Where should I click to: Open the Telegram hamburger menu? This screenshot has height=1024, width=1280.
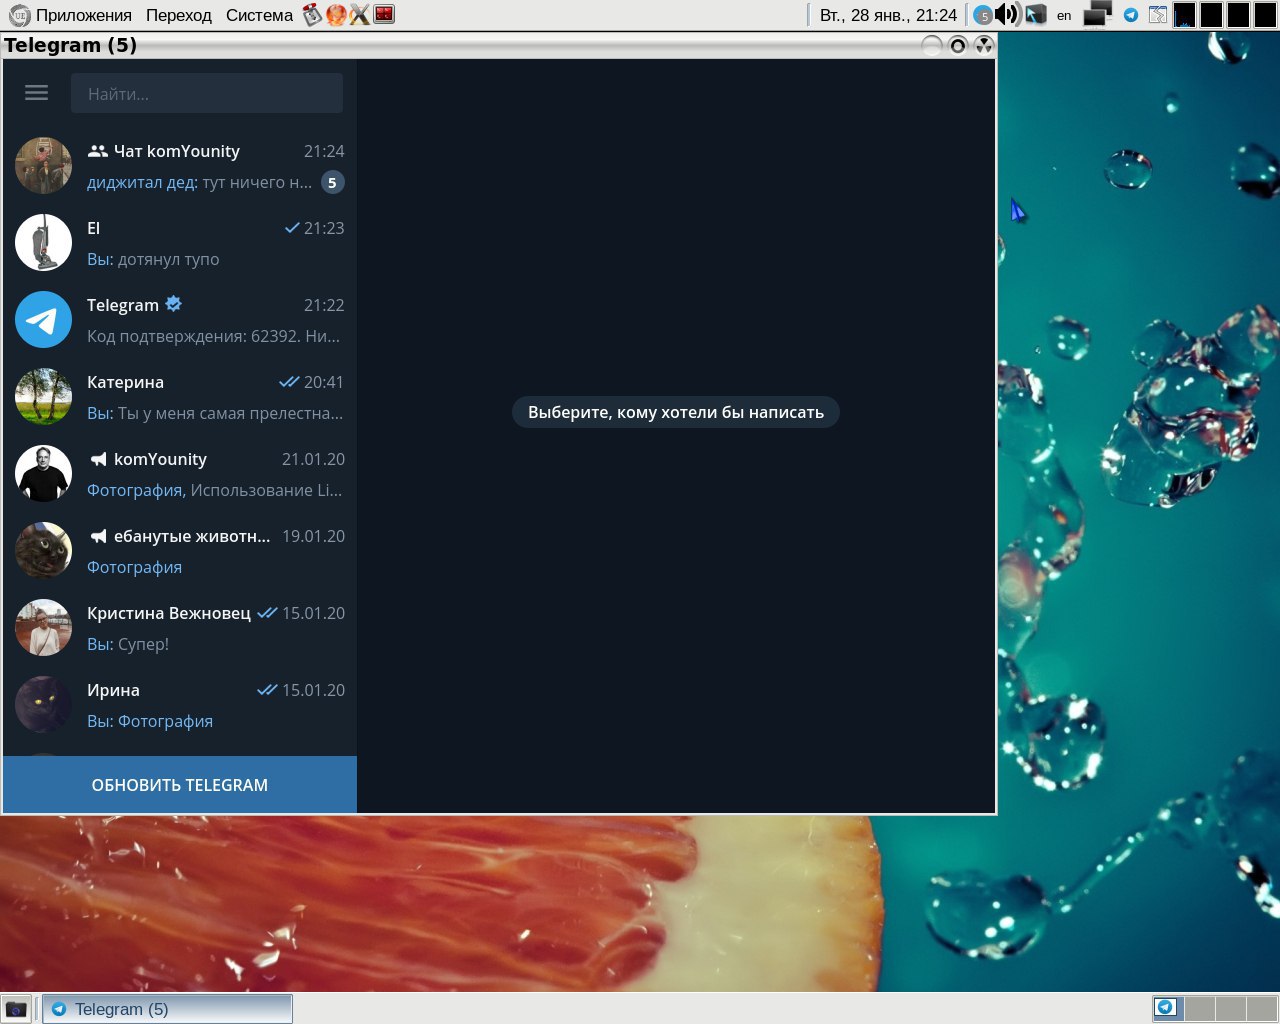pyautogui.click(x=37, y=93)
